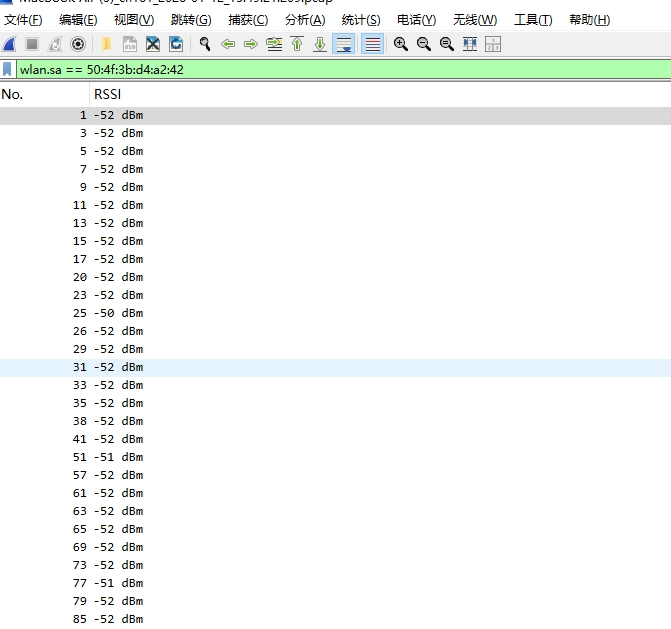Close this capture file icon
This screenshot has width=671, height=629.
point(153,44)
